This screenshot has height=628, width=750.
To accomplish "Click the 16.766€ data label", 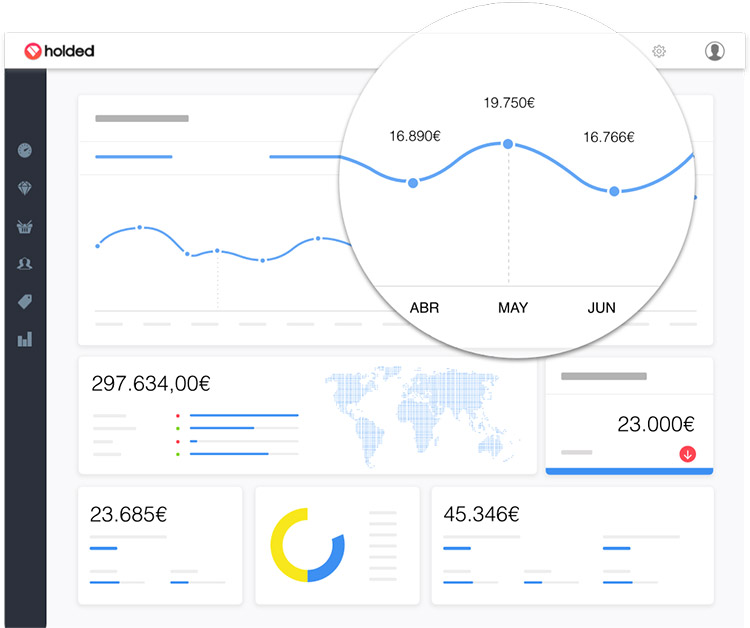I will [608, 137].
